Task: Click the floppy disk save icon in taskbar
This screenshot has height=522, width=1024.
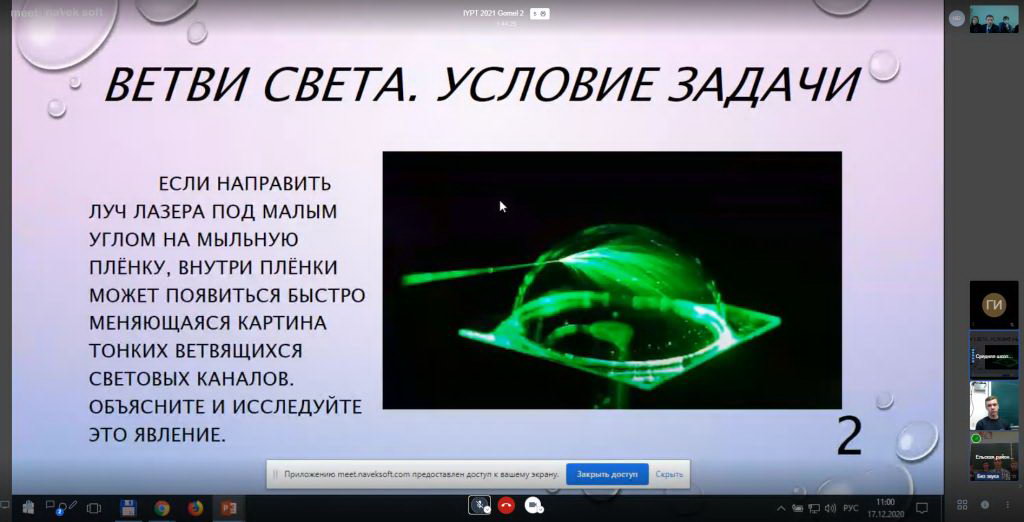Action: pyautogui.click(x=128, y=508)
